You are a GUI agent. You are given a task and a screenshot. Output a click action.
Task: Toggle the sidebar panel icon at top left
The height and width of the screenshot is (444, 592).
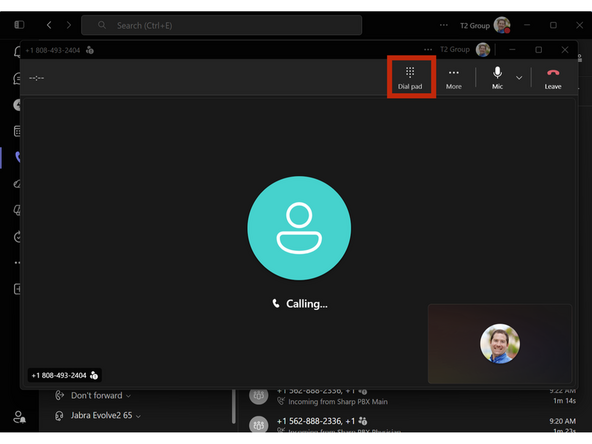(x=19, y=25)
